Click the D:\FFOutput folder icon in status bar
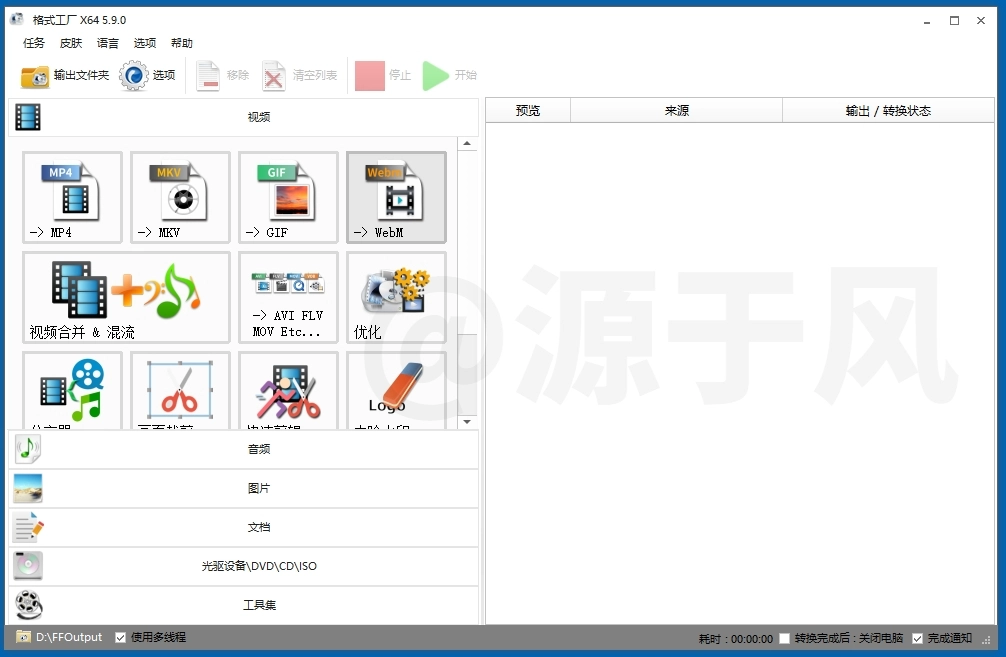Image resolution: width=1006 pixels, height=657 pixels. point(23,636)
